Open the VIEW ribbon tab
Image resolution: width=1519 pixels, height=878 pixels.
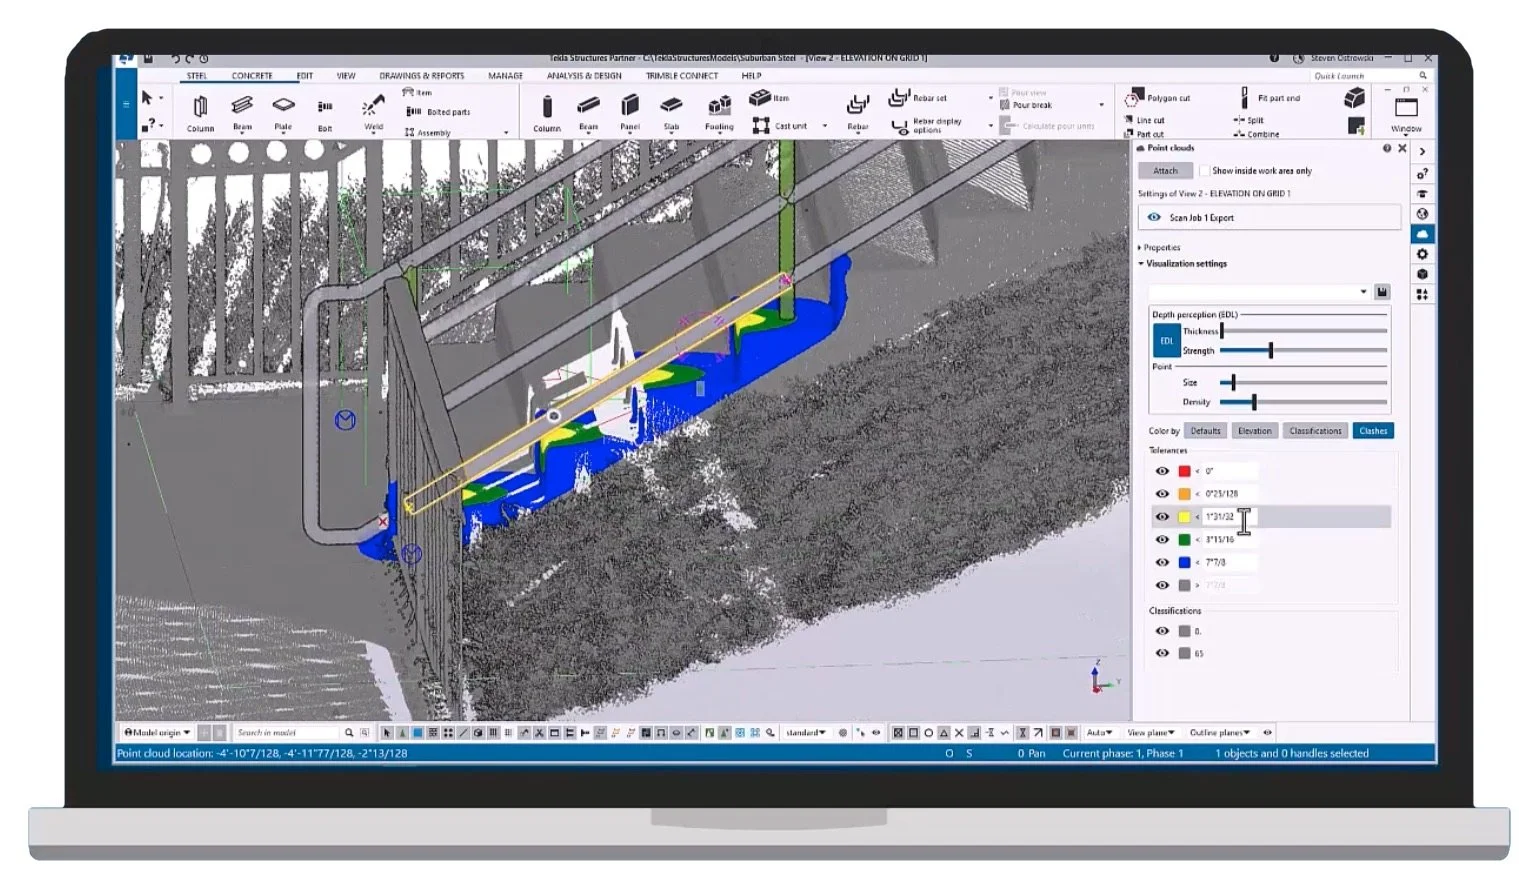(346, 76)
